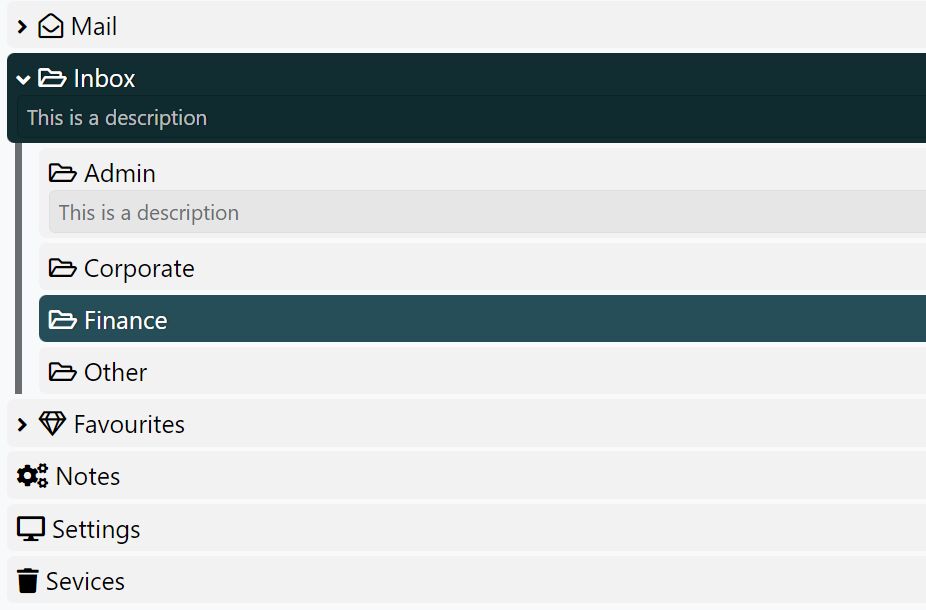Click the trash icon beside Sevices
The height and width of the screenshot is (610, 926).
click(30, 580)
